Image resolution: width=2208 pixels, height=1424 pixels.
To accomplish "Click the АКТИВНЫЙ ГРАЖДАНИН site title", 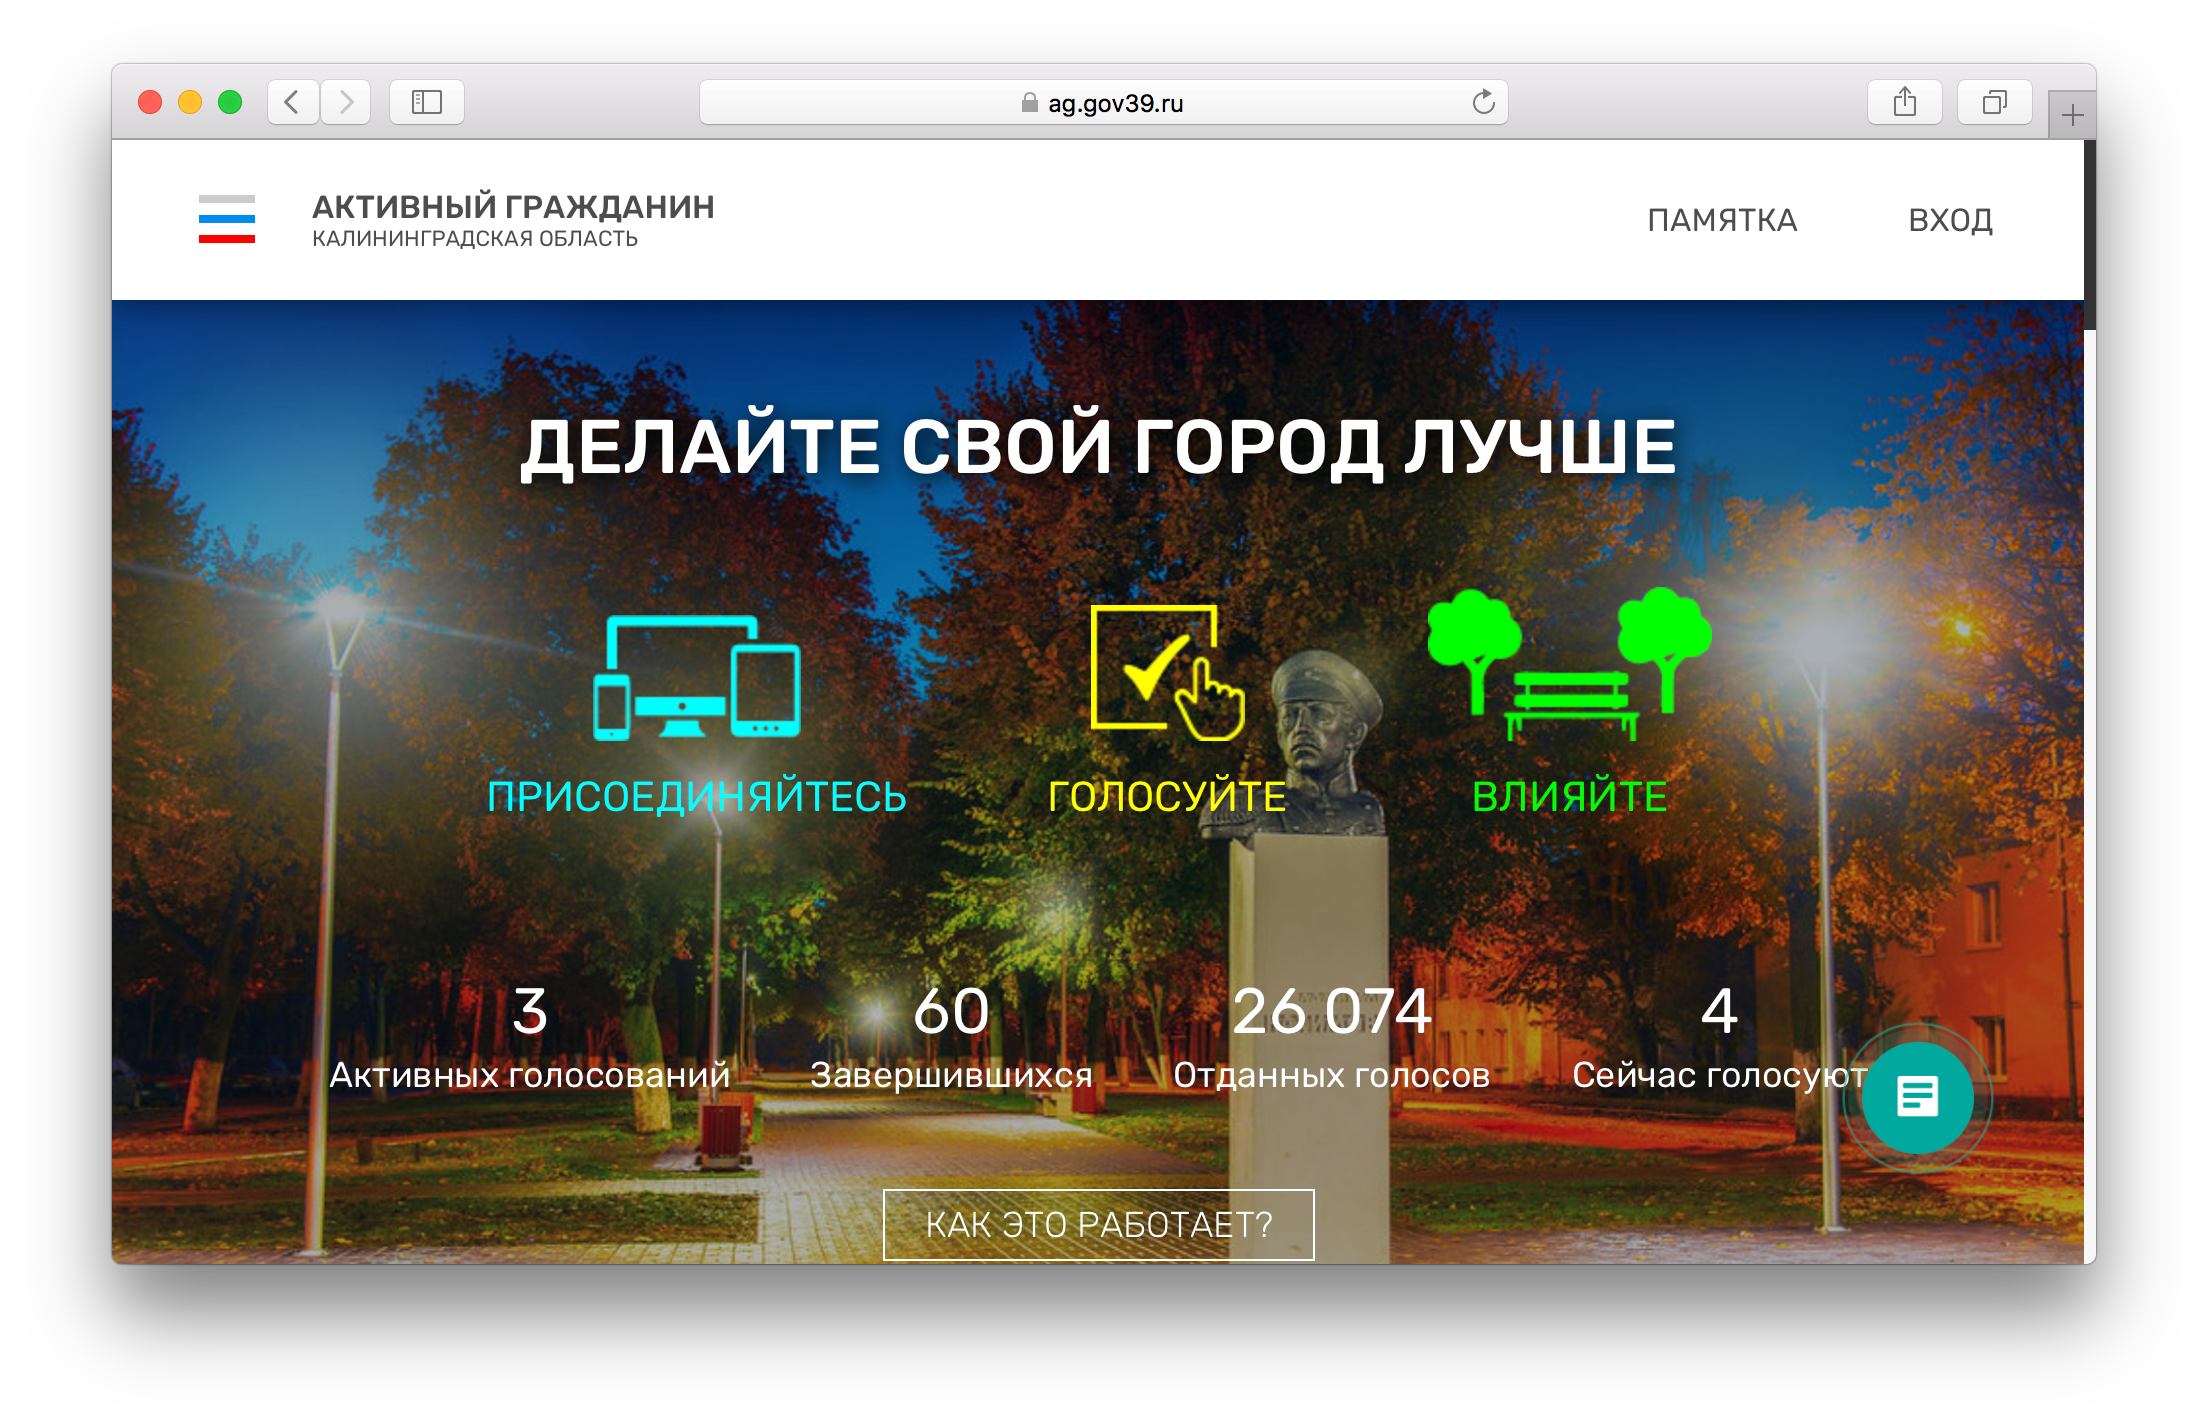I will (513, 207).
